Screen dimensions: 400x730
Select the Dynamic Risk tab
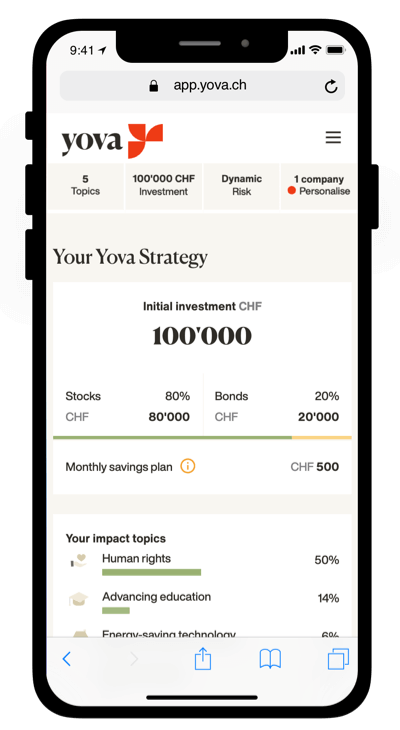pyautogui.click(x=241, y=186)
